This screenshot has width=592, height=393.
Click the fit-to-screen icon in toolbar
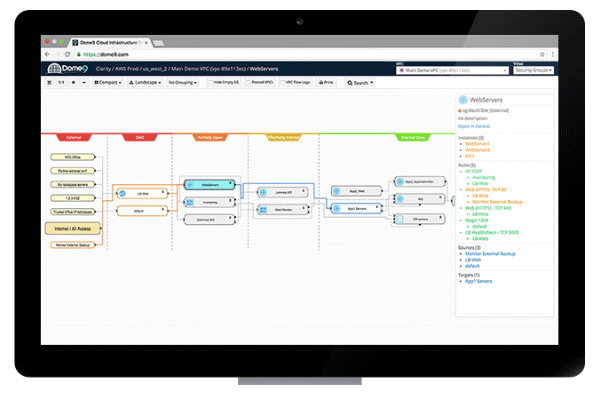click(x=49, y=82)
